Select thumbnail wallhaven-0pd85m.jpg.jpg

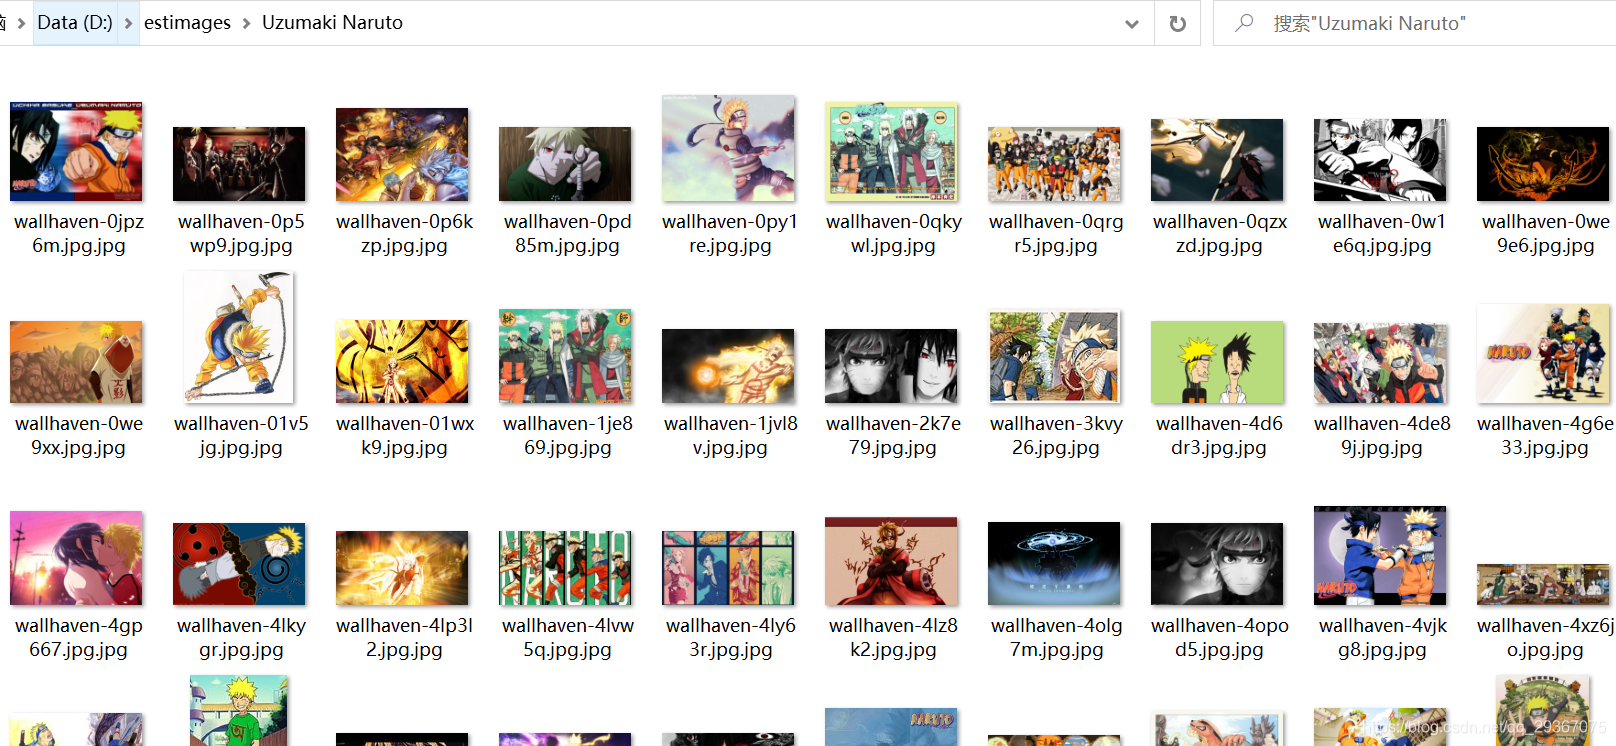tap(565, 164)
